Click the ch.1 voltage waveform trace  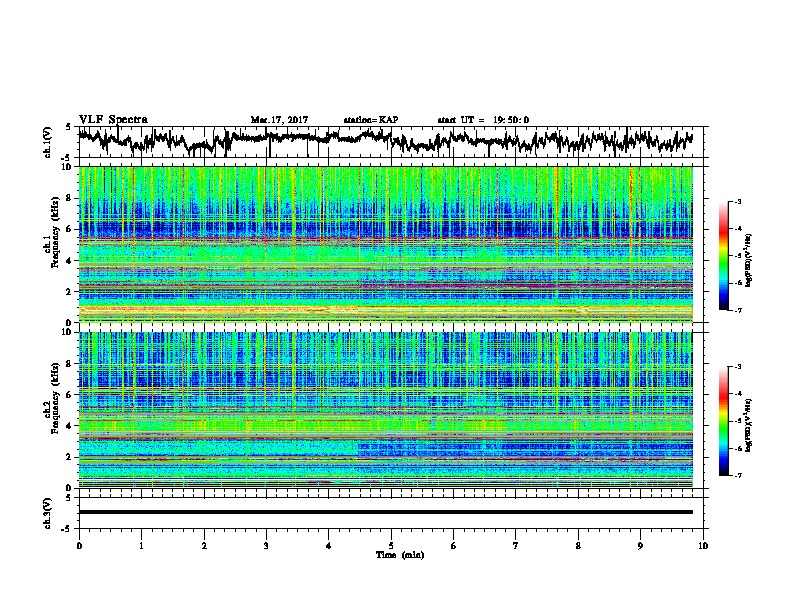[385, 139]
